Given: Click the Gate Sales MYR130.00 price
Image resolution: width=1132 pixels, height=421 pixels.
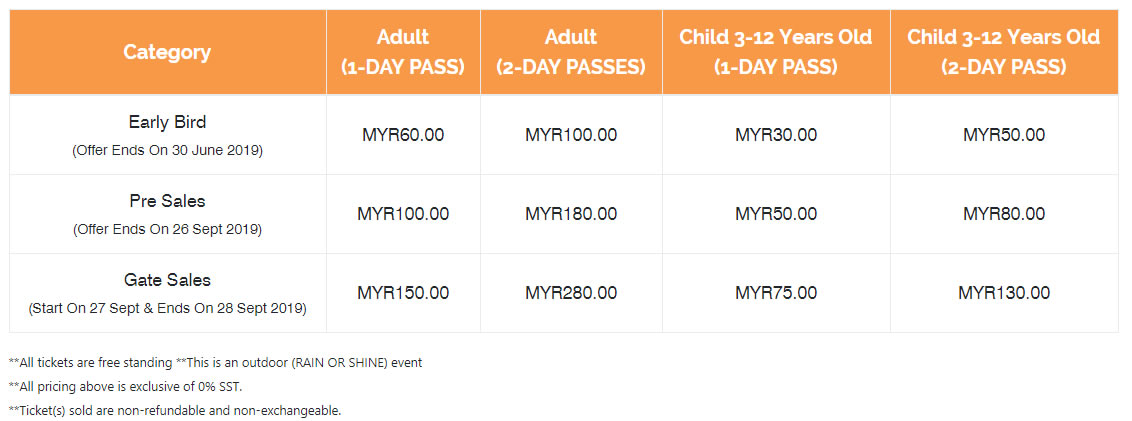Looking at the screenshot, I should (1003, 292).
